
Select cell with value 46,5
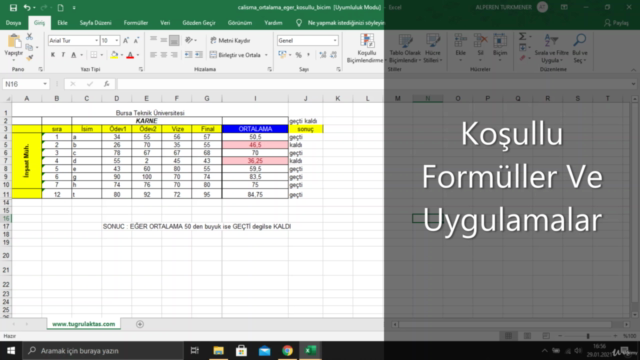(x=255, y=145)
